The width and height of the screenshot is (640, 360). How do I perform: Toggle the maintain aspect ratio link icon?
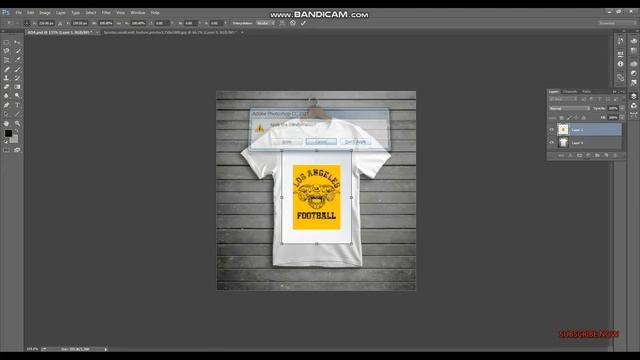tap(119, 23)
